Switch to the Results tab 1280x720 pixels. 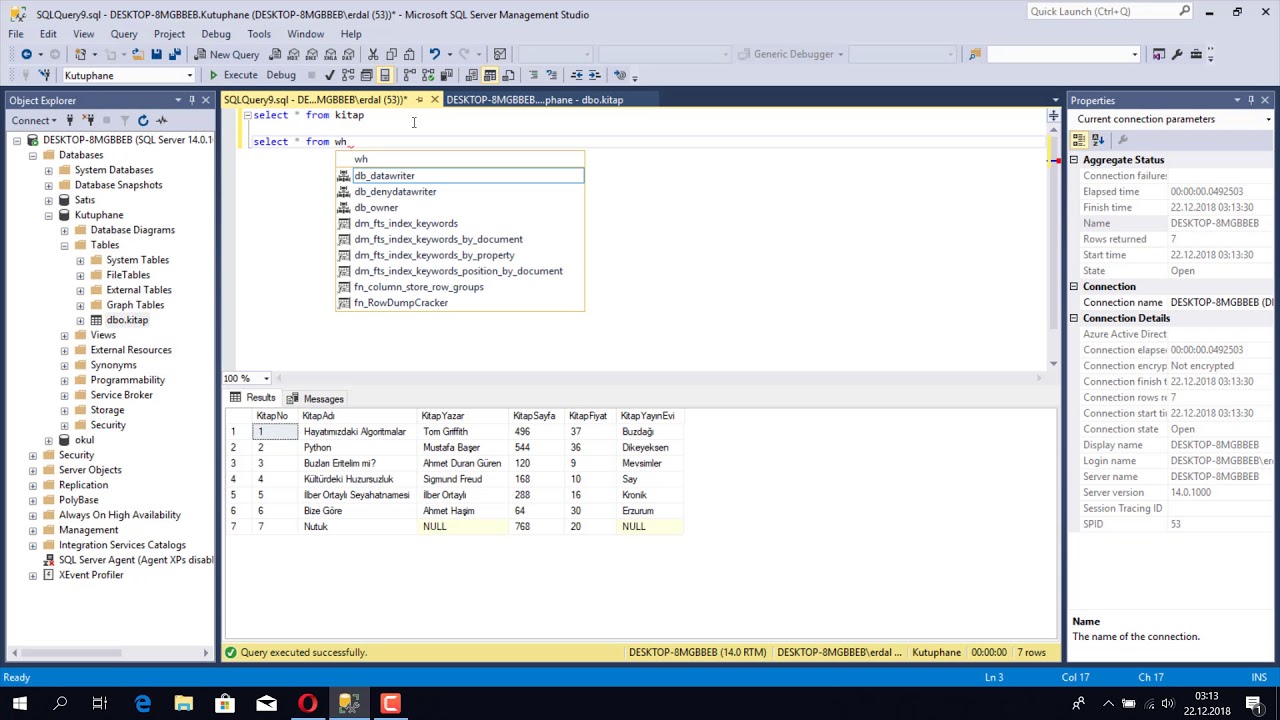point(254,398)
